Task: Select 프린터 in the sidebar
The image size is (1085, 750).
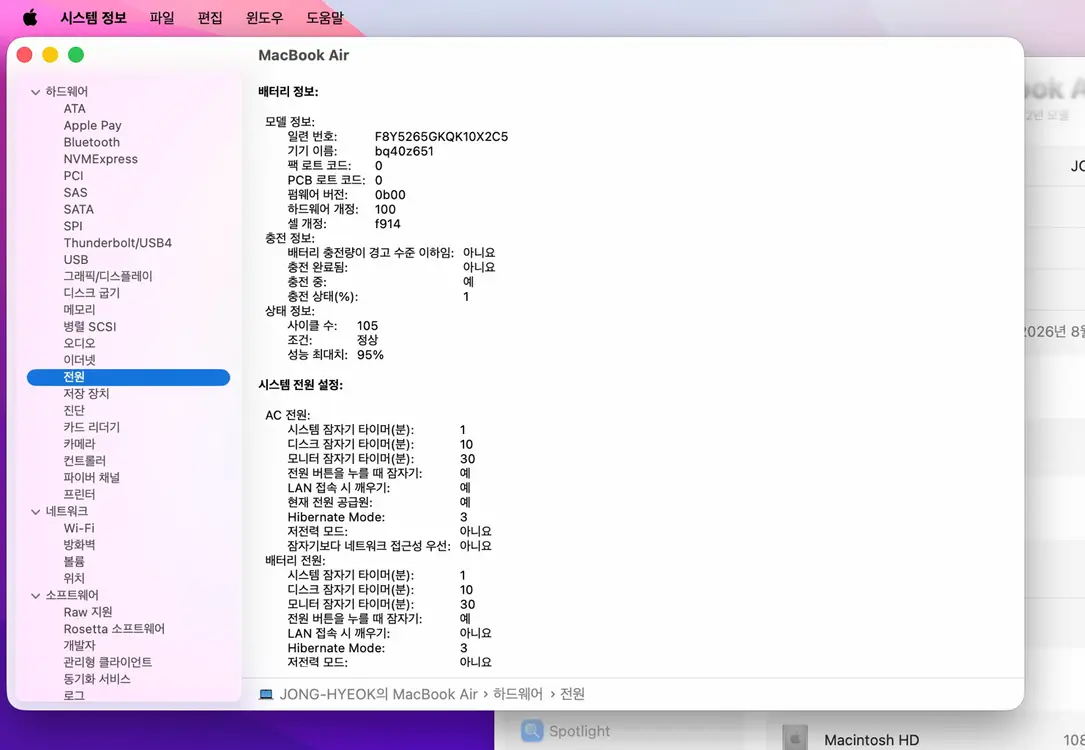Action: 80,494
